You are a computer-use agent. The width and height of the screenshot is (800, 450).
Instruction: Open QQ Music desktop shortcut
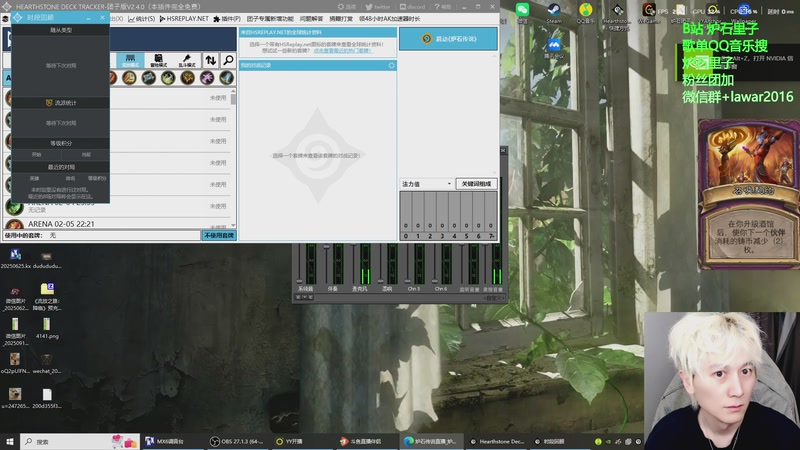(585, 13)
